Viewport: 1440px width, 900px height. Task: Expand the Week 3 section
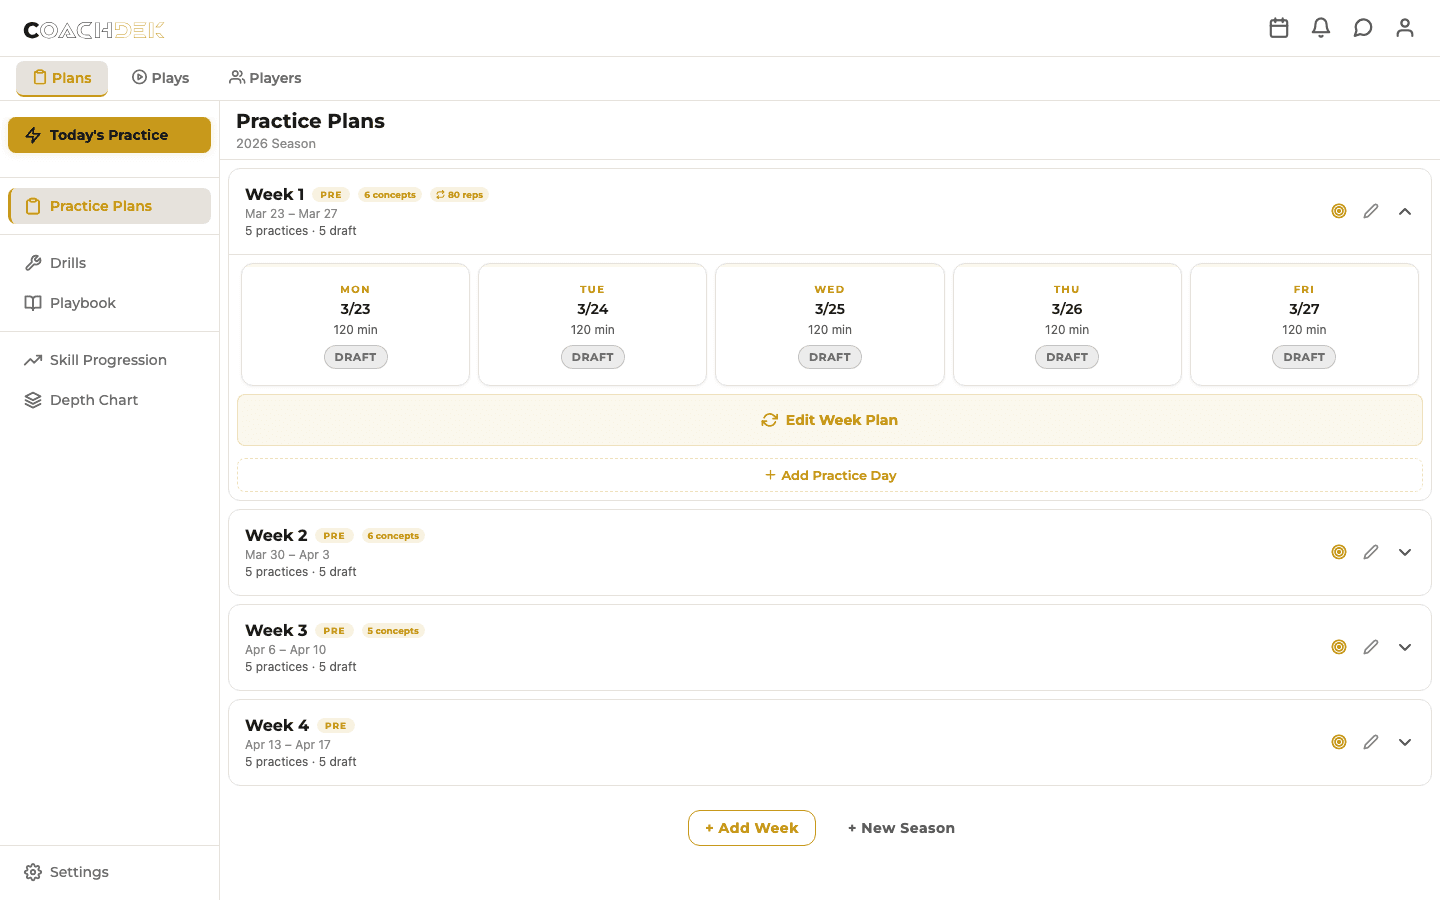1405,646
